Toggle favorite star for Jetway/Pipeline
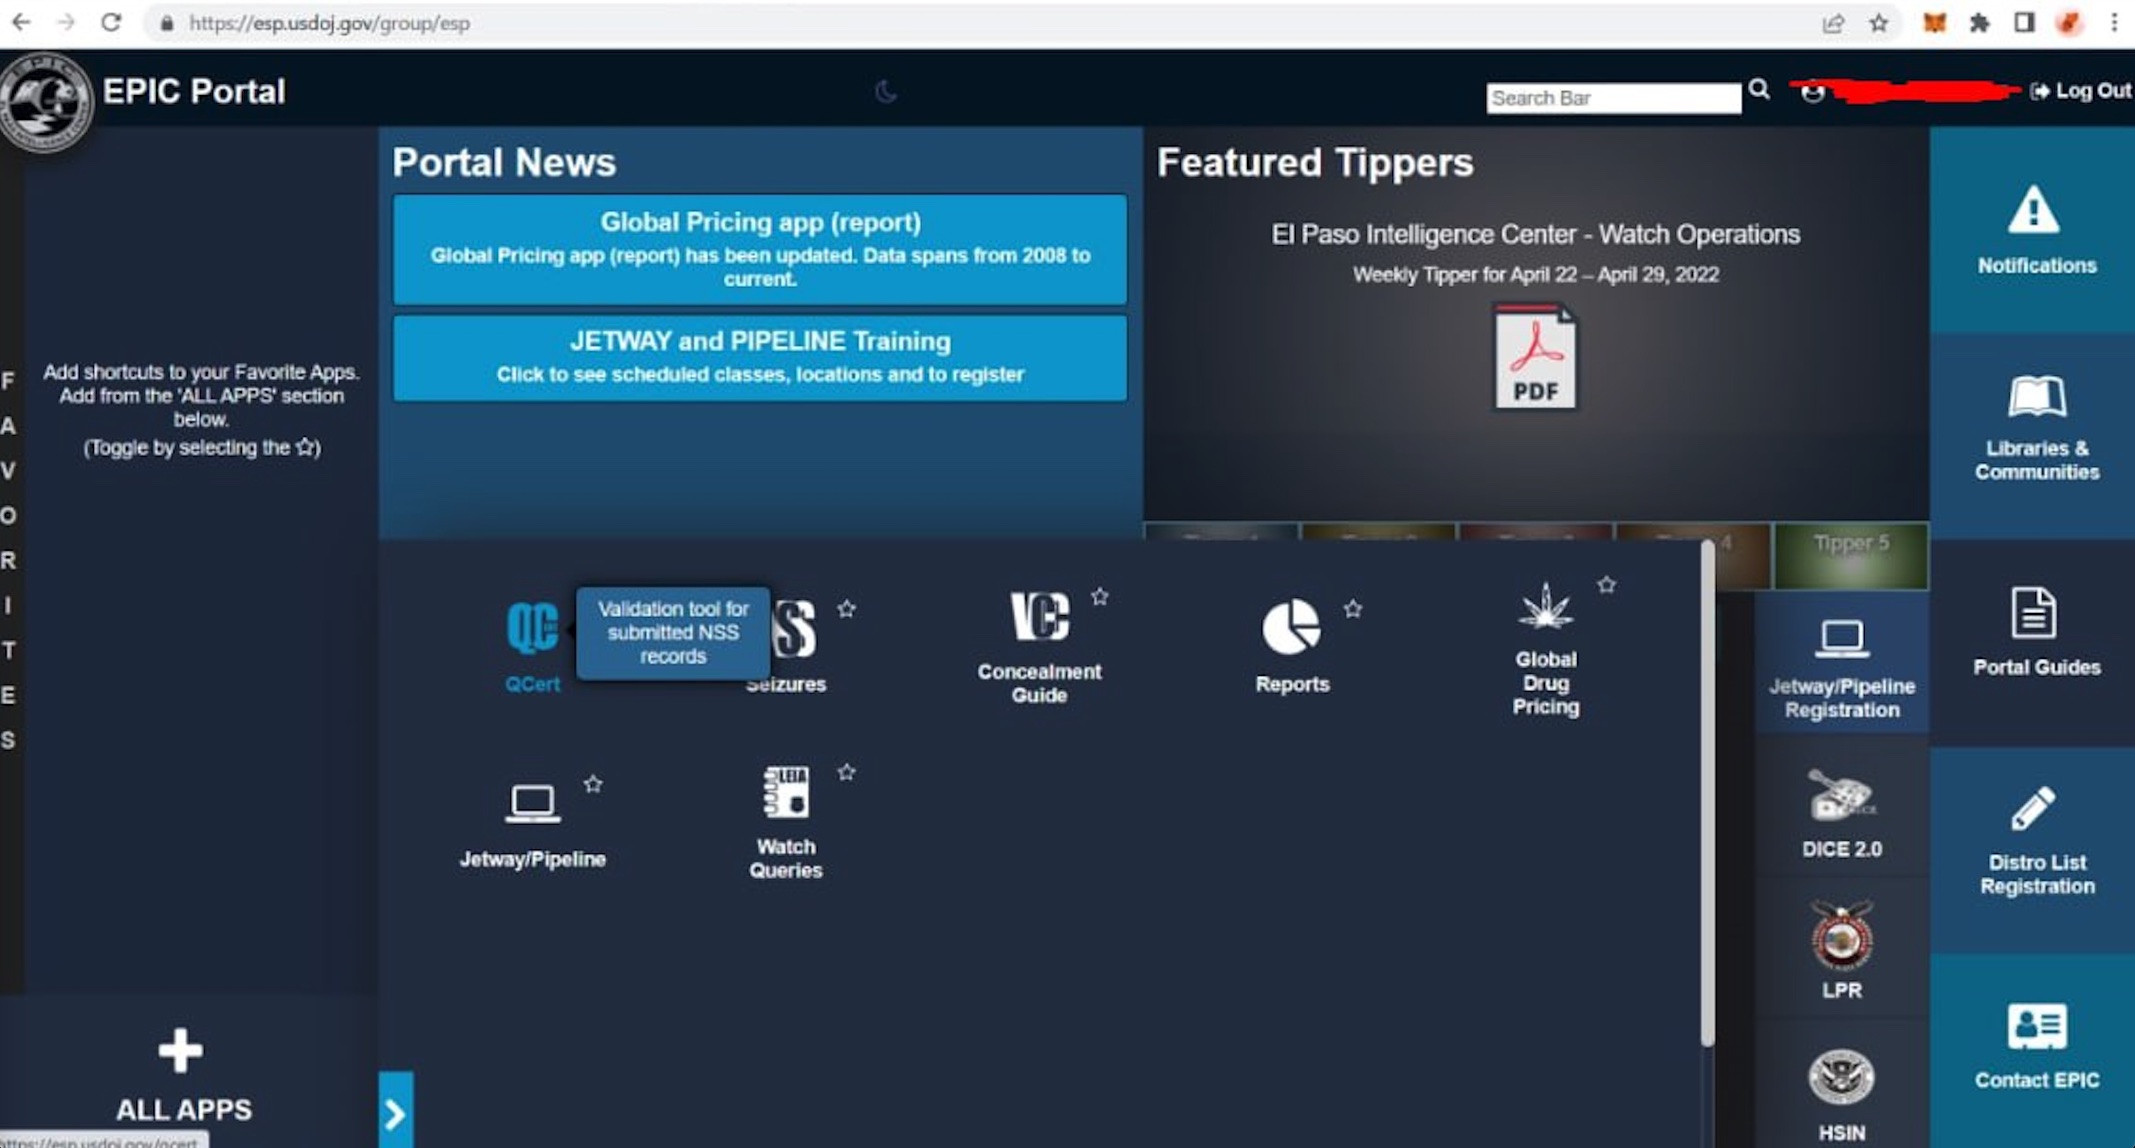Screen dimensions: 2135x1148 click(593, 784)
